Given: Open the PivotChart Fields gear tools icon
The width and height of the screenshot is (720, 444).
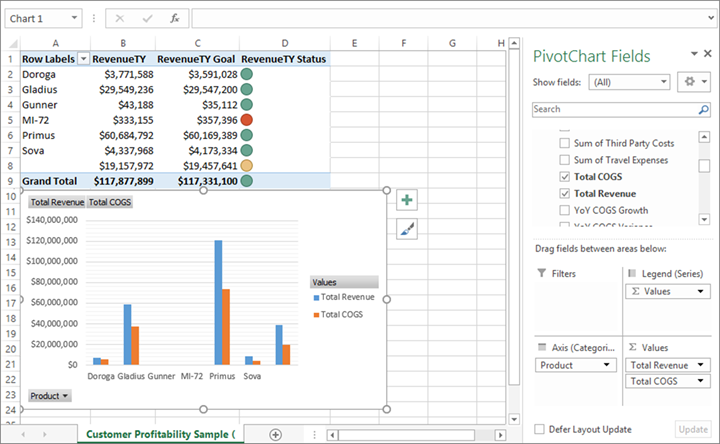Looking at the screenshot, I should (692, 82).
